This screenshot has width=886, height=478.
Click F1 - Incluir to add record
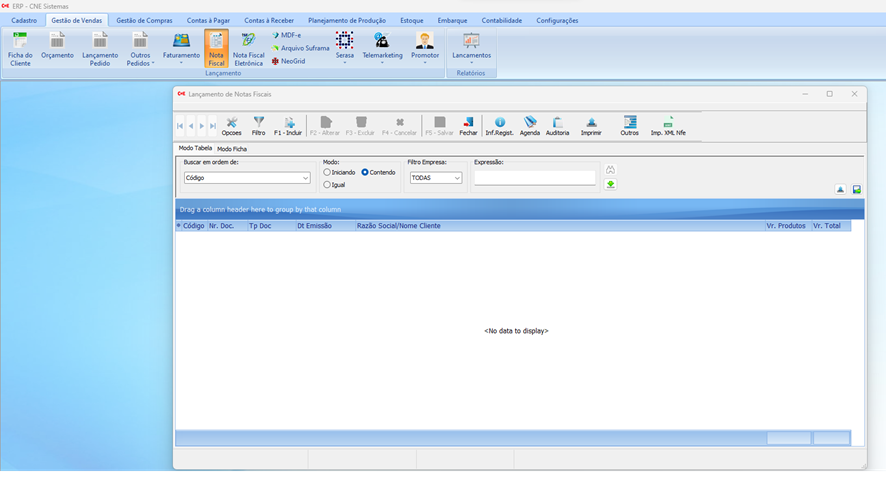click(288, 125)
